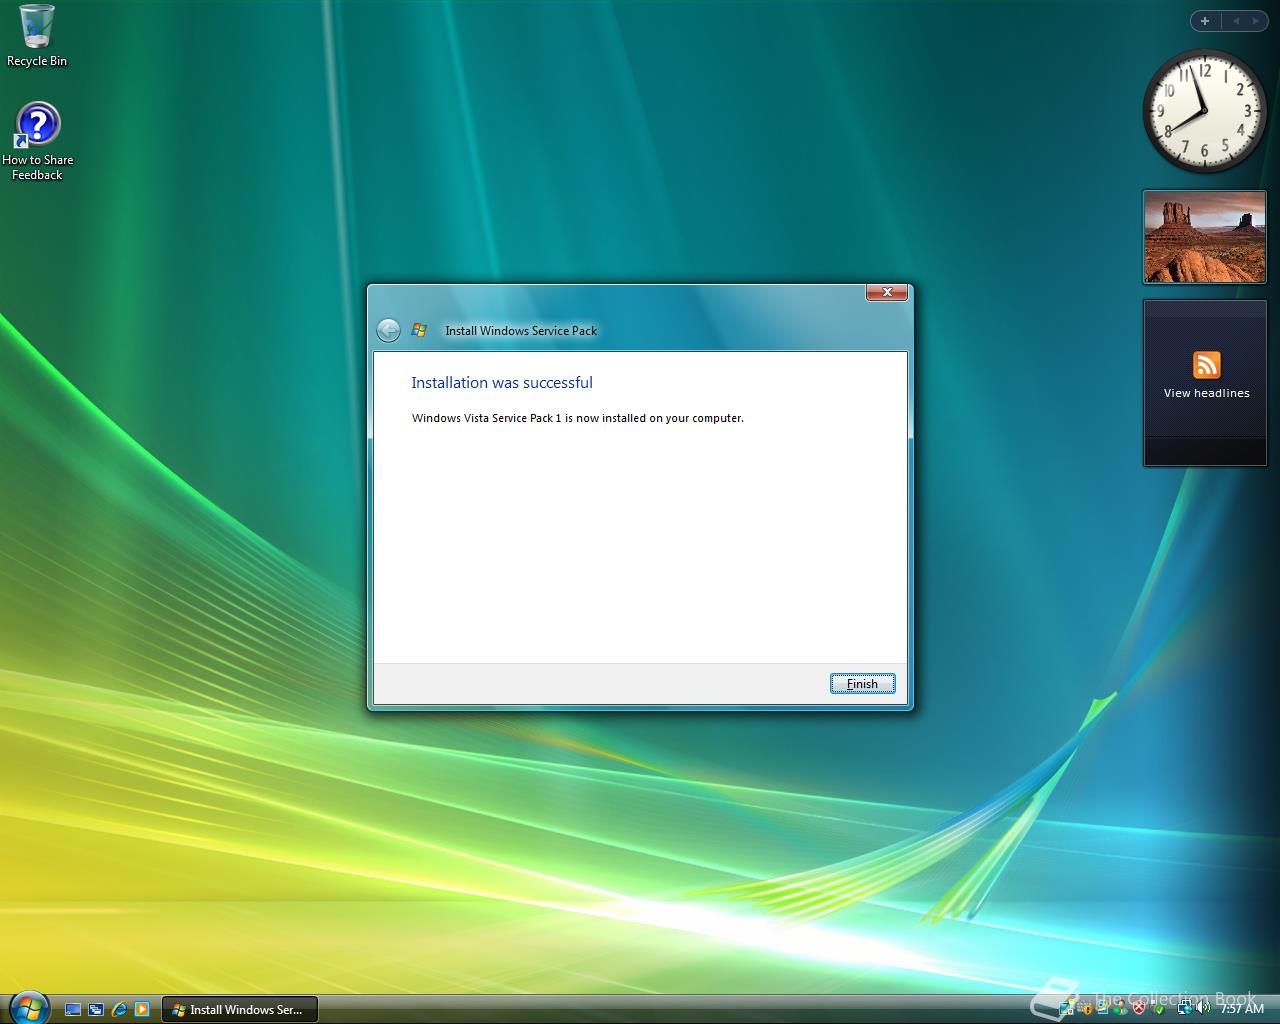This screenshot has width=1280, height=1024.
Task: Click the sidebar previous gadgets arrow
Action: click(1235, 21)
